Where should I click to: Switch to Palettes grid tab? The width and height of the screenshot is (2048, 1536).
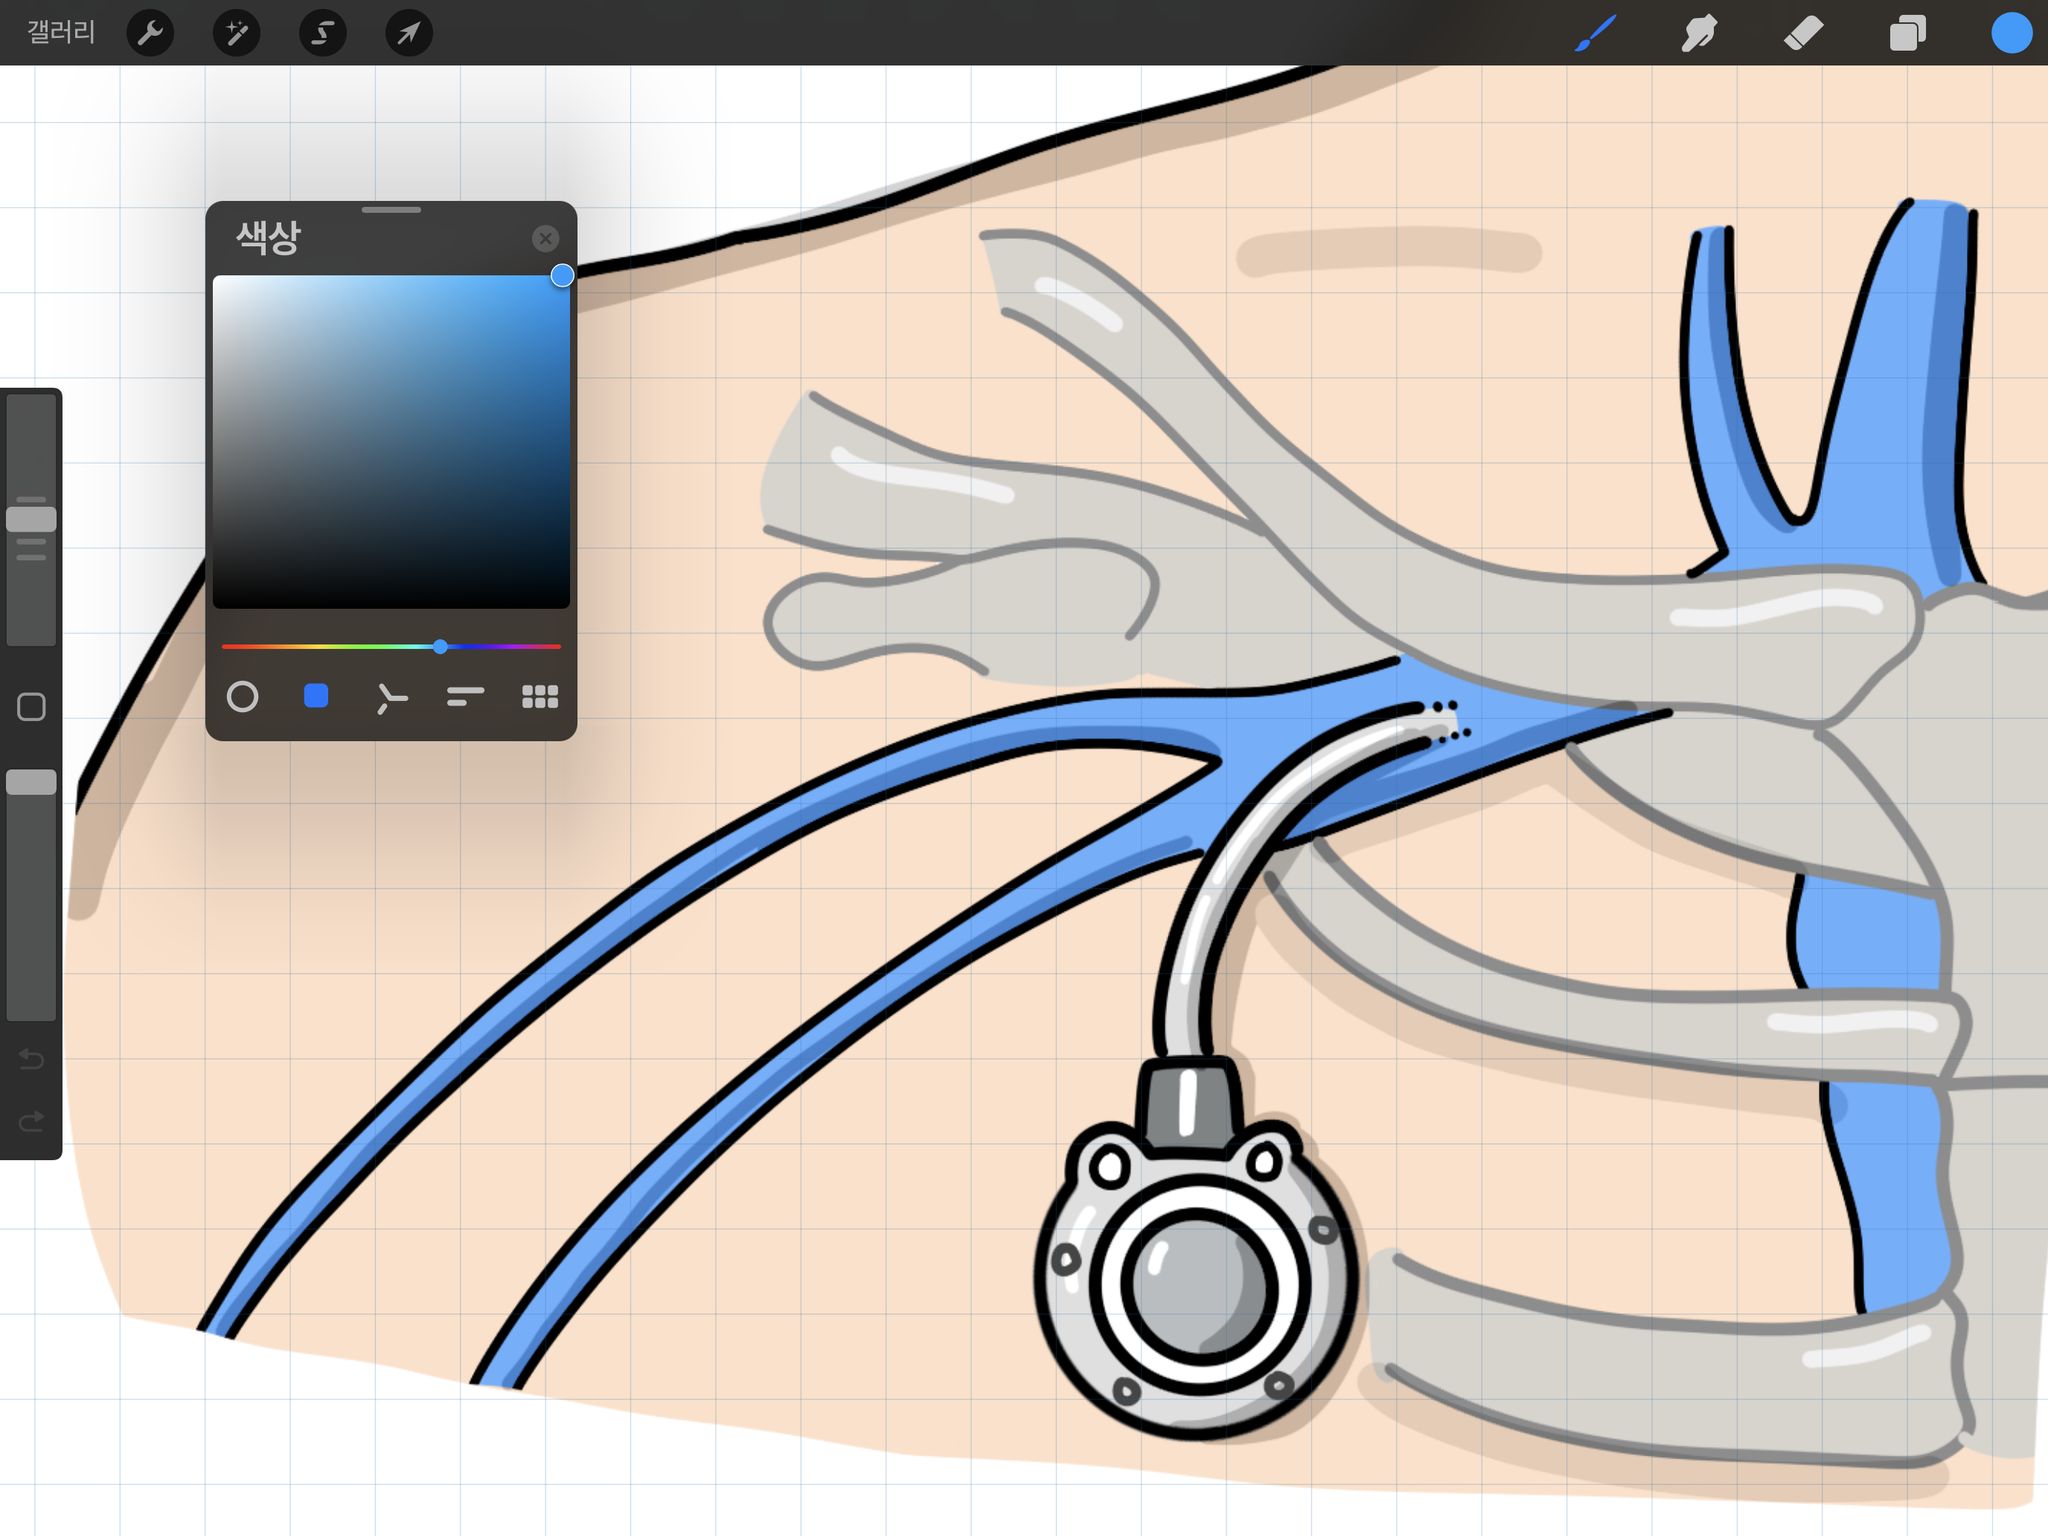[540, 697]
